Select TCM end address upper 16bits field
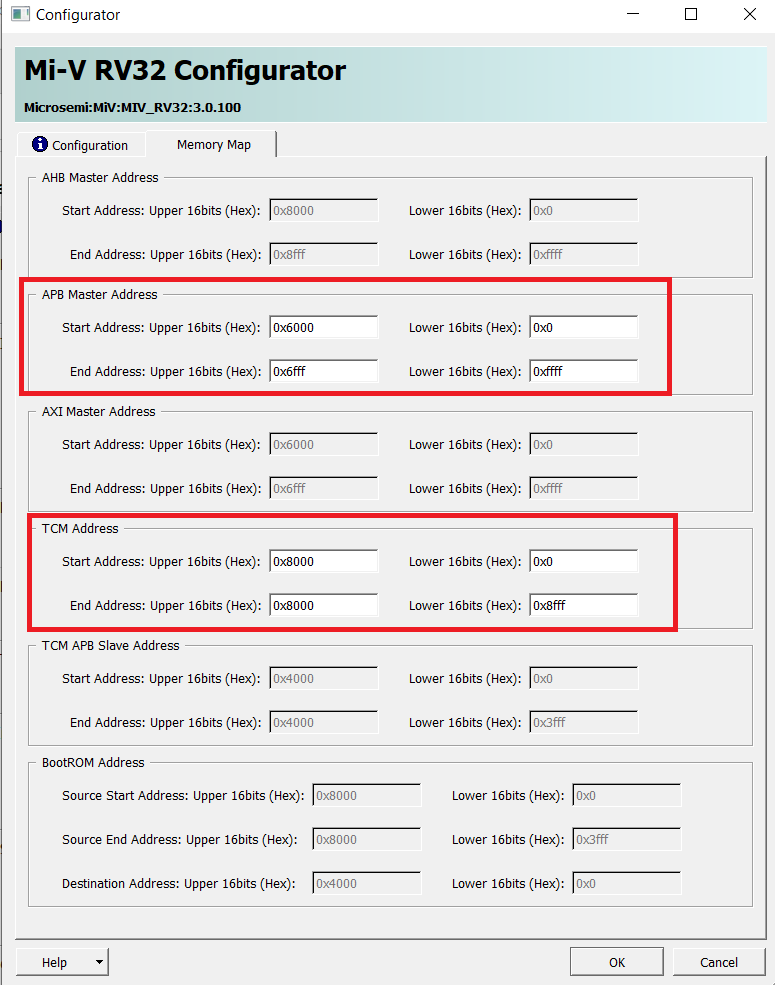Screen dimensions: 775x985 click(x=323, y=606)
